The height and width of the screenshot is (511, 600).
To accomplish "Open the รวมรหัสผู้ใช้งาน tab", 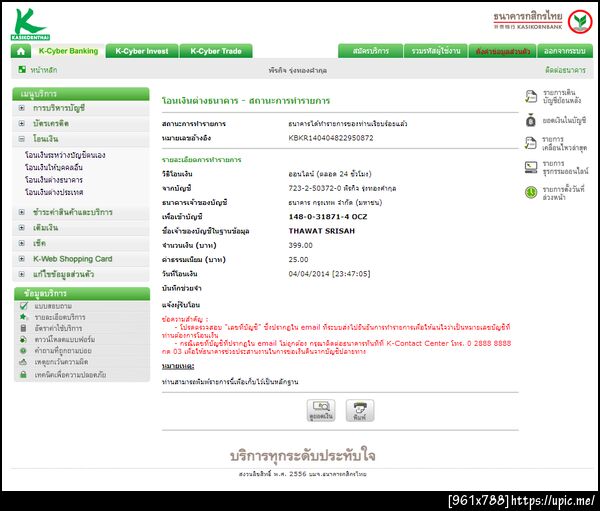I will 436,51.
